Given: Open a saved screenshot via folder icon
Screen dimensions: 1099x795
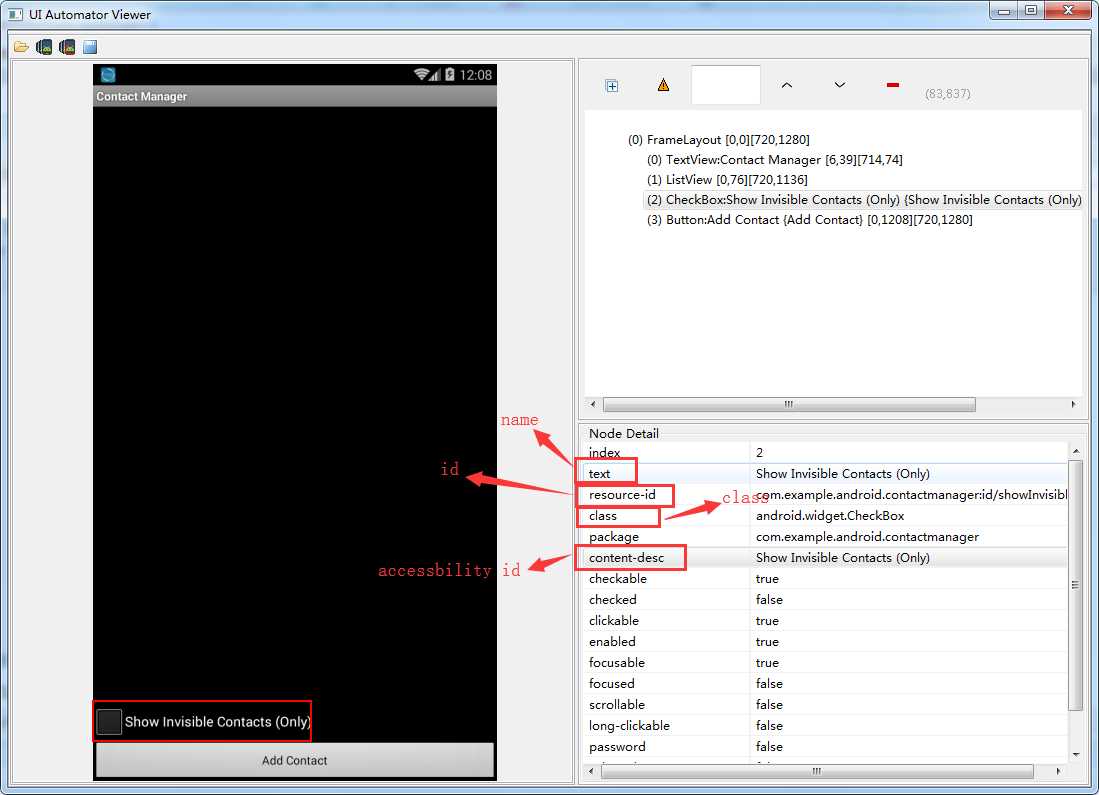Looking at the screenshot, I should pyautogui.click(x=21, y=47).
